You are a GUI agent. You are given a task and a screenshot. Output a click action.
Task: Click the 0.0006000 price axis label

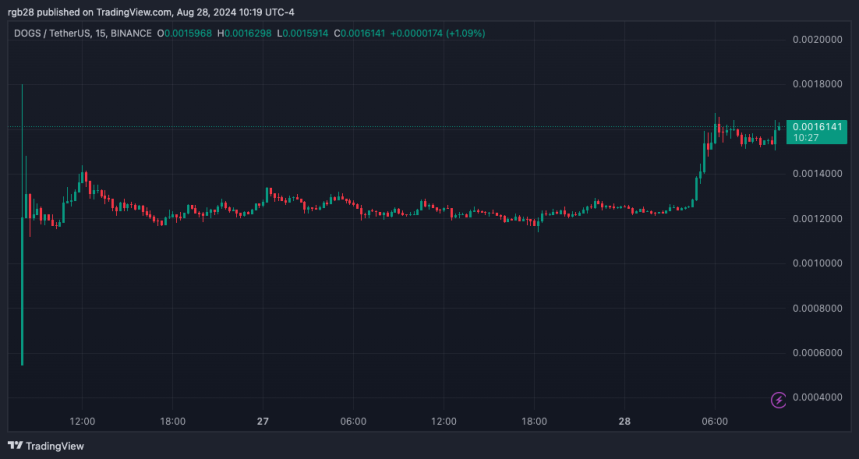[817, 354]
